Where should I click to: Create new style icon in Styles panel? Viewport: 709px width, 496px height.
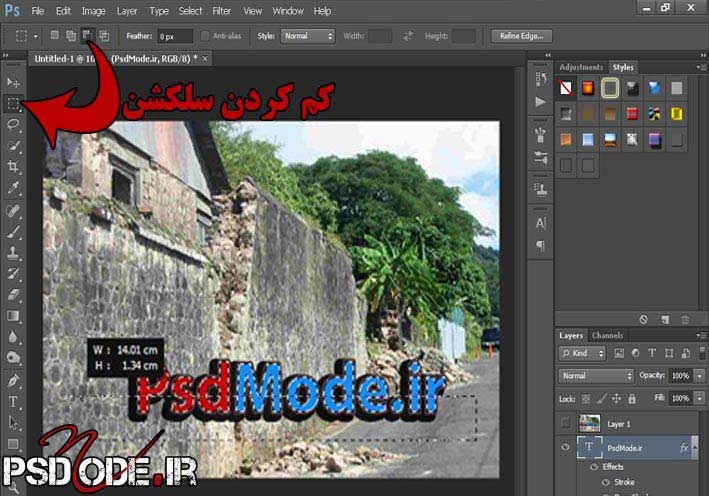(x=665, y=320)
